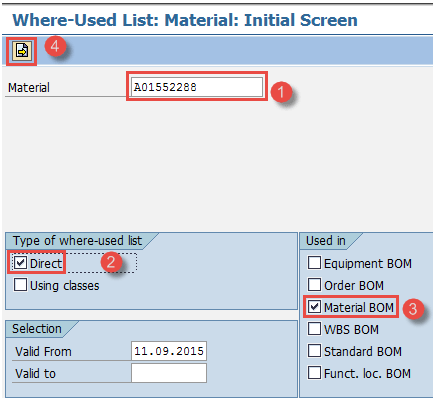Click the red step marker numbered 4
Screen dimensions: 435x400
(x=55, y=46)
